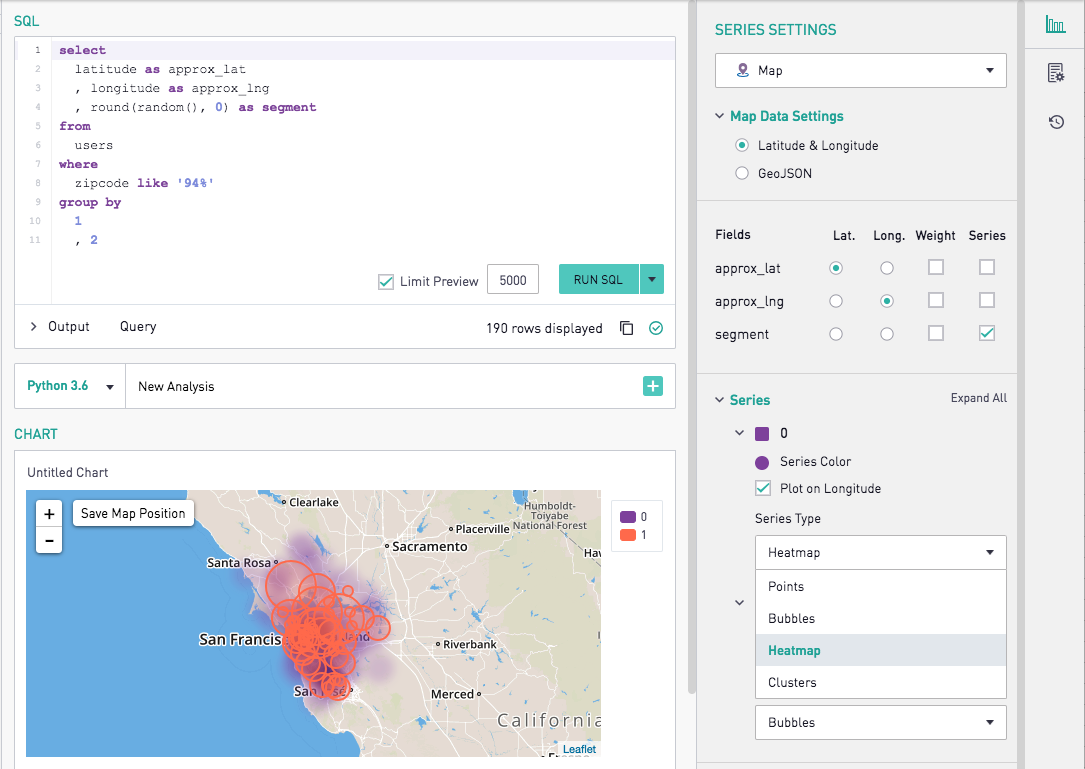Zoom in on the map

[x=48, y=513]
